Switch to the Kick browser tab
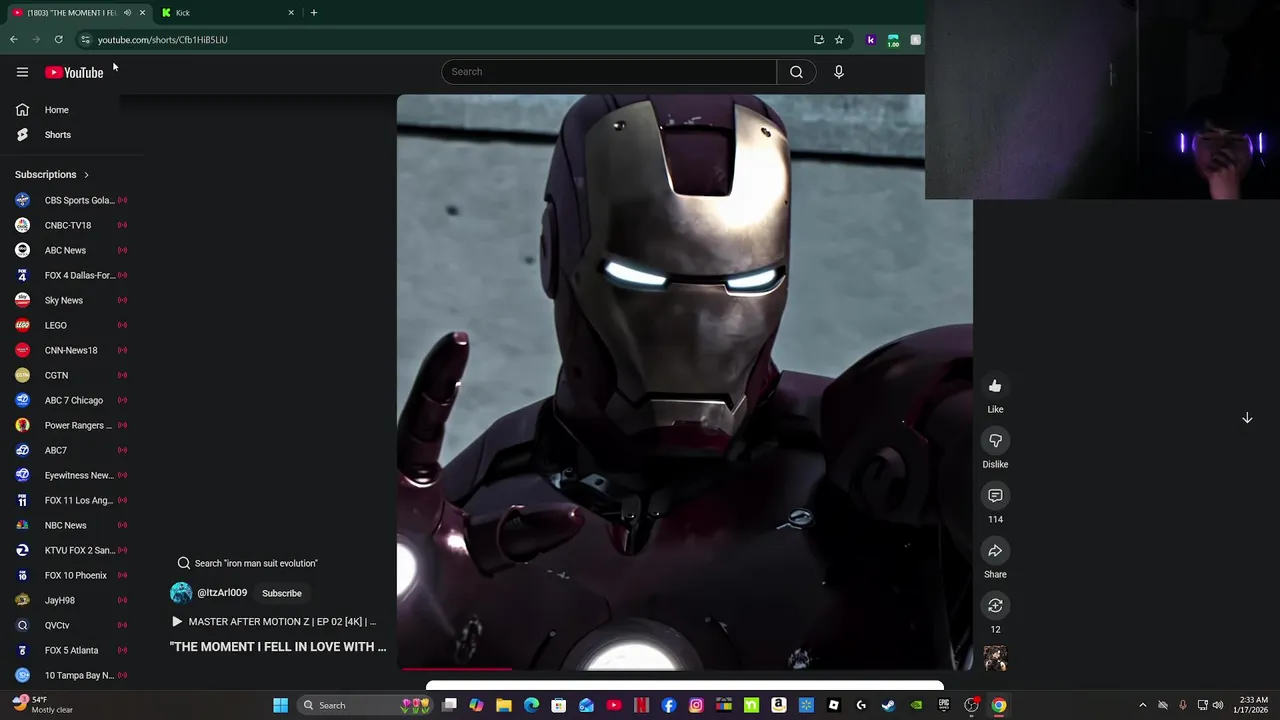The width and height of the screenshot is (1280, 720). tap(226, 13)
